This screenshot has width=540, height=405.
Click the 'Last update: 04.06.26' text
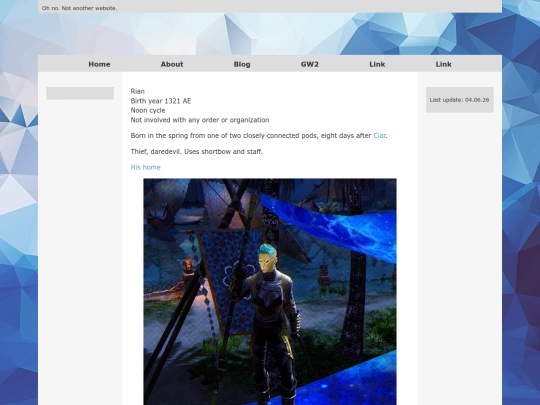tap(459, 100)
